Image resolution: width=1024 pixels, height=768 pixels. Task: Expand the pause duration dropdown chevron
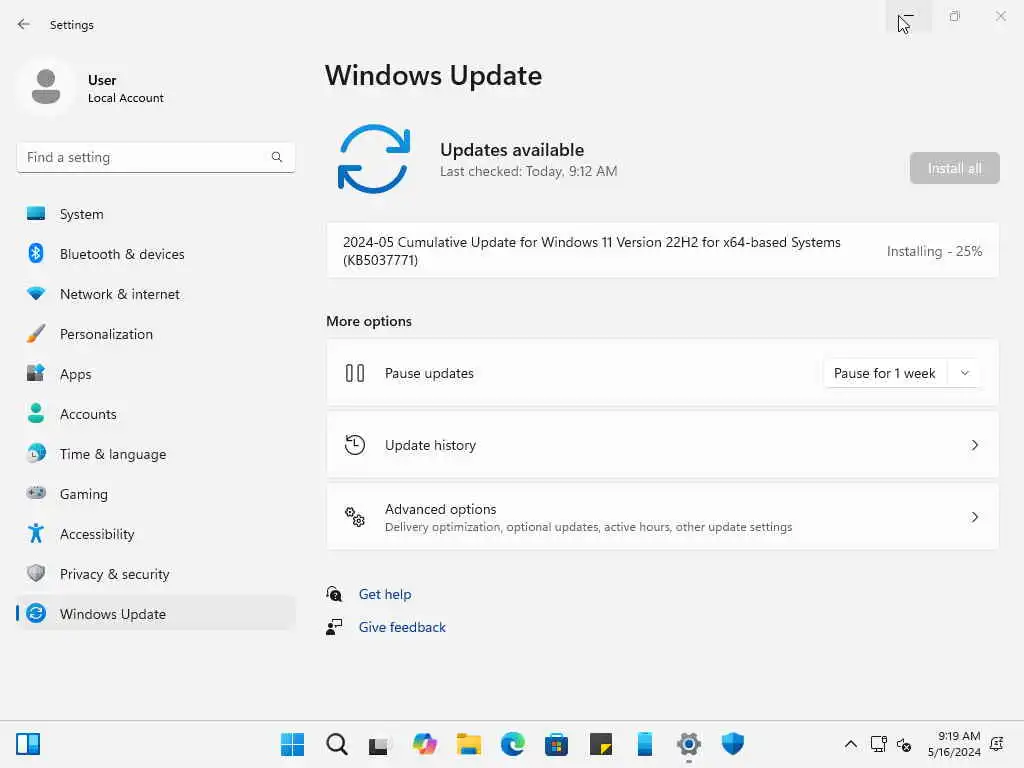pyautogui.click(x=965, y=374)
